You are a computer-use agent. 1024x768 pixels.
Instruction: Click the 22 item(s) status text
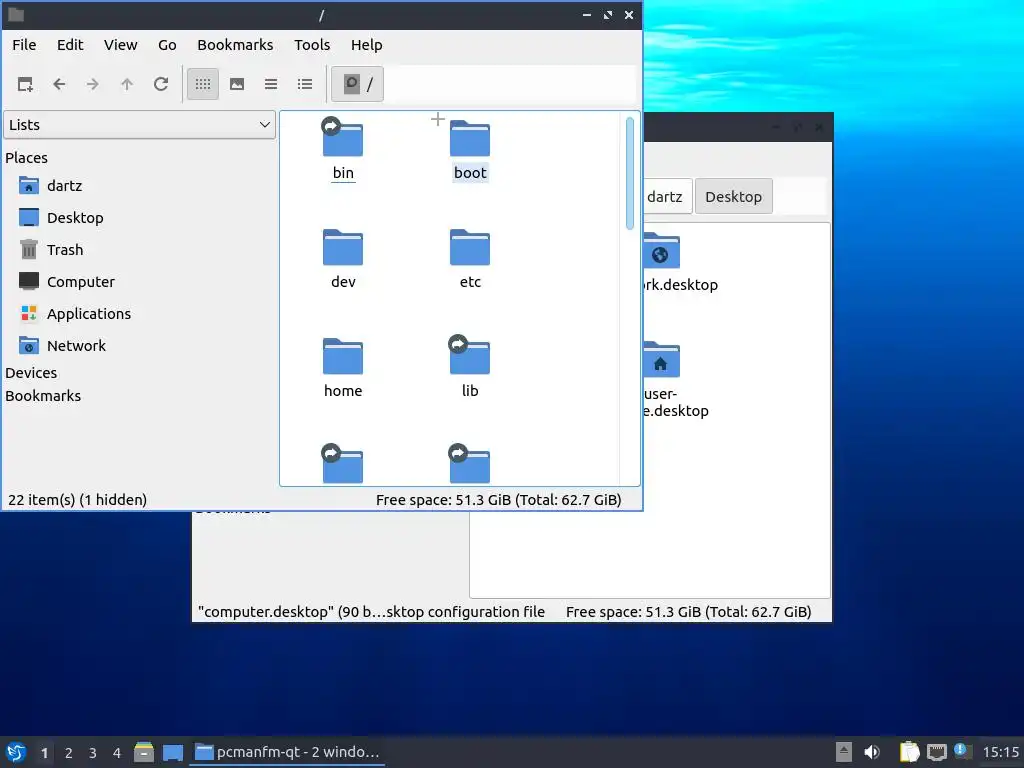point(77,500)
